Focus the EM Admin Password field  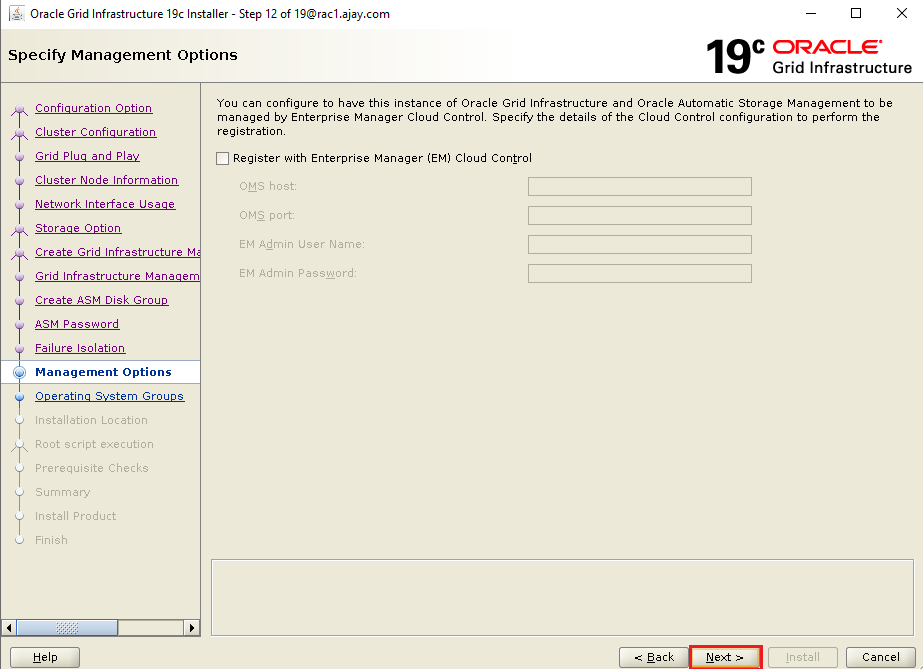[640, 274]
